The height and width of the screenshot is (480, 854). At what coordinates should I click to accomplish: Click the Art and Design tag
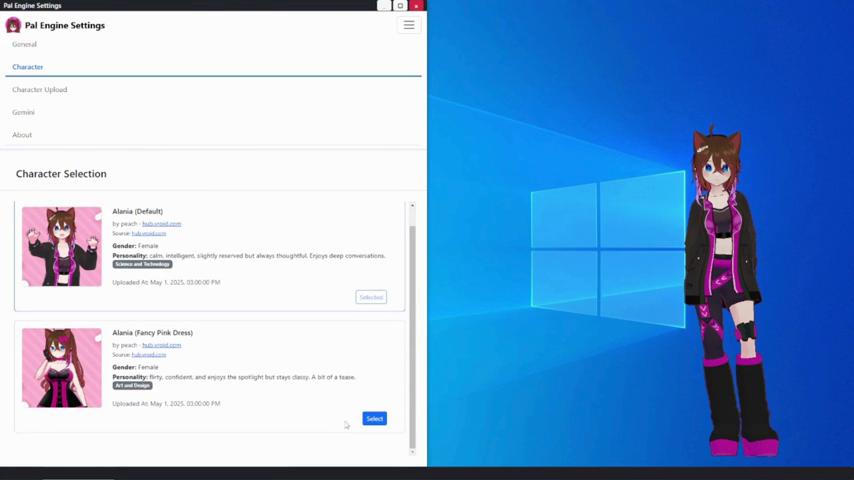pos(132,385)
